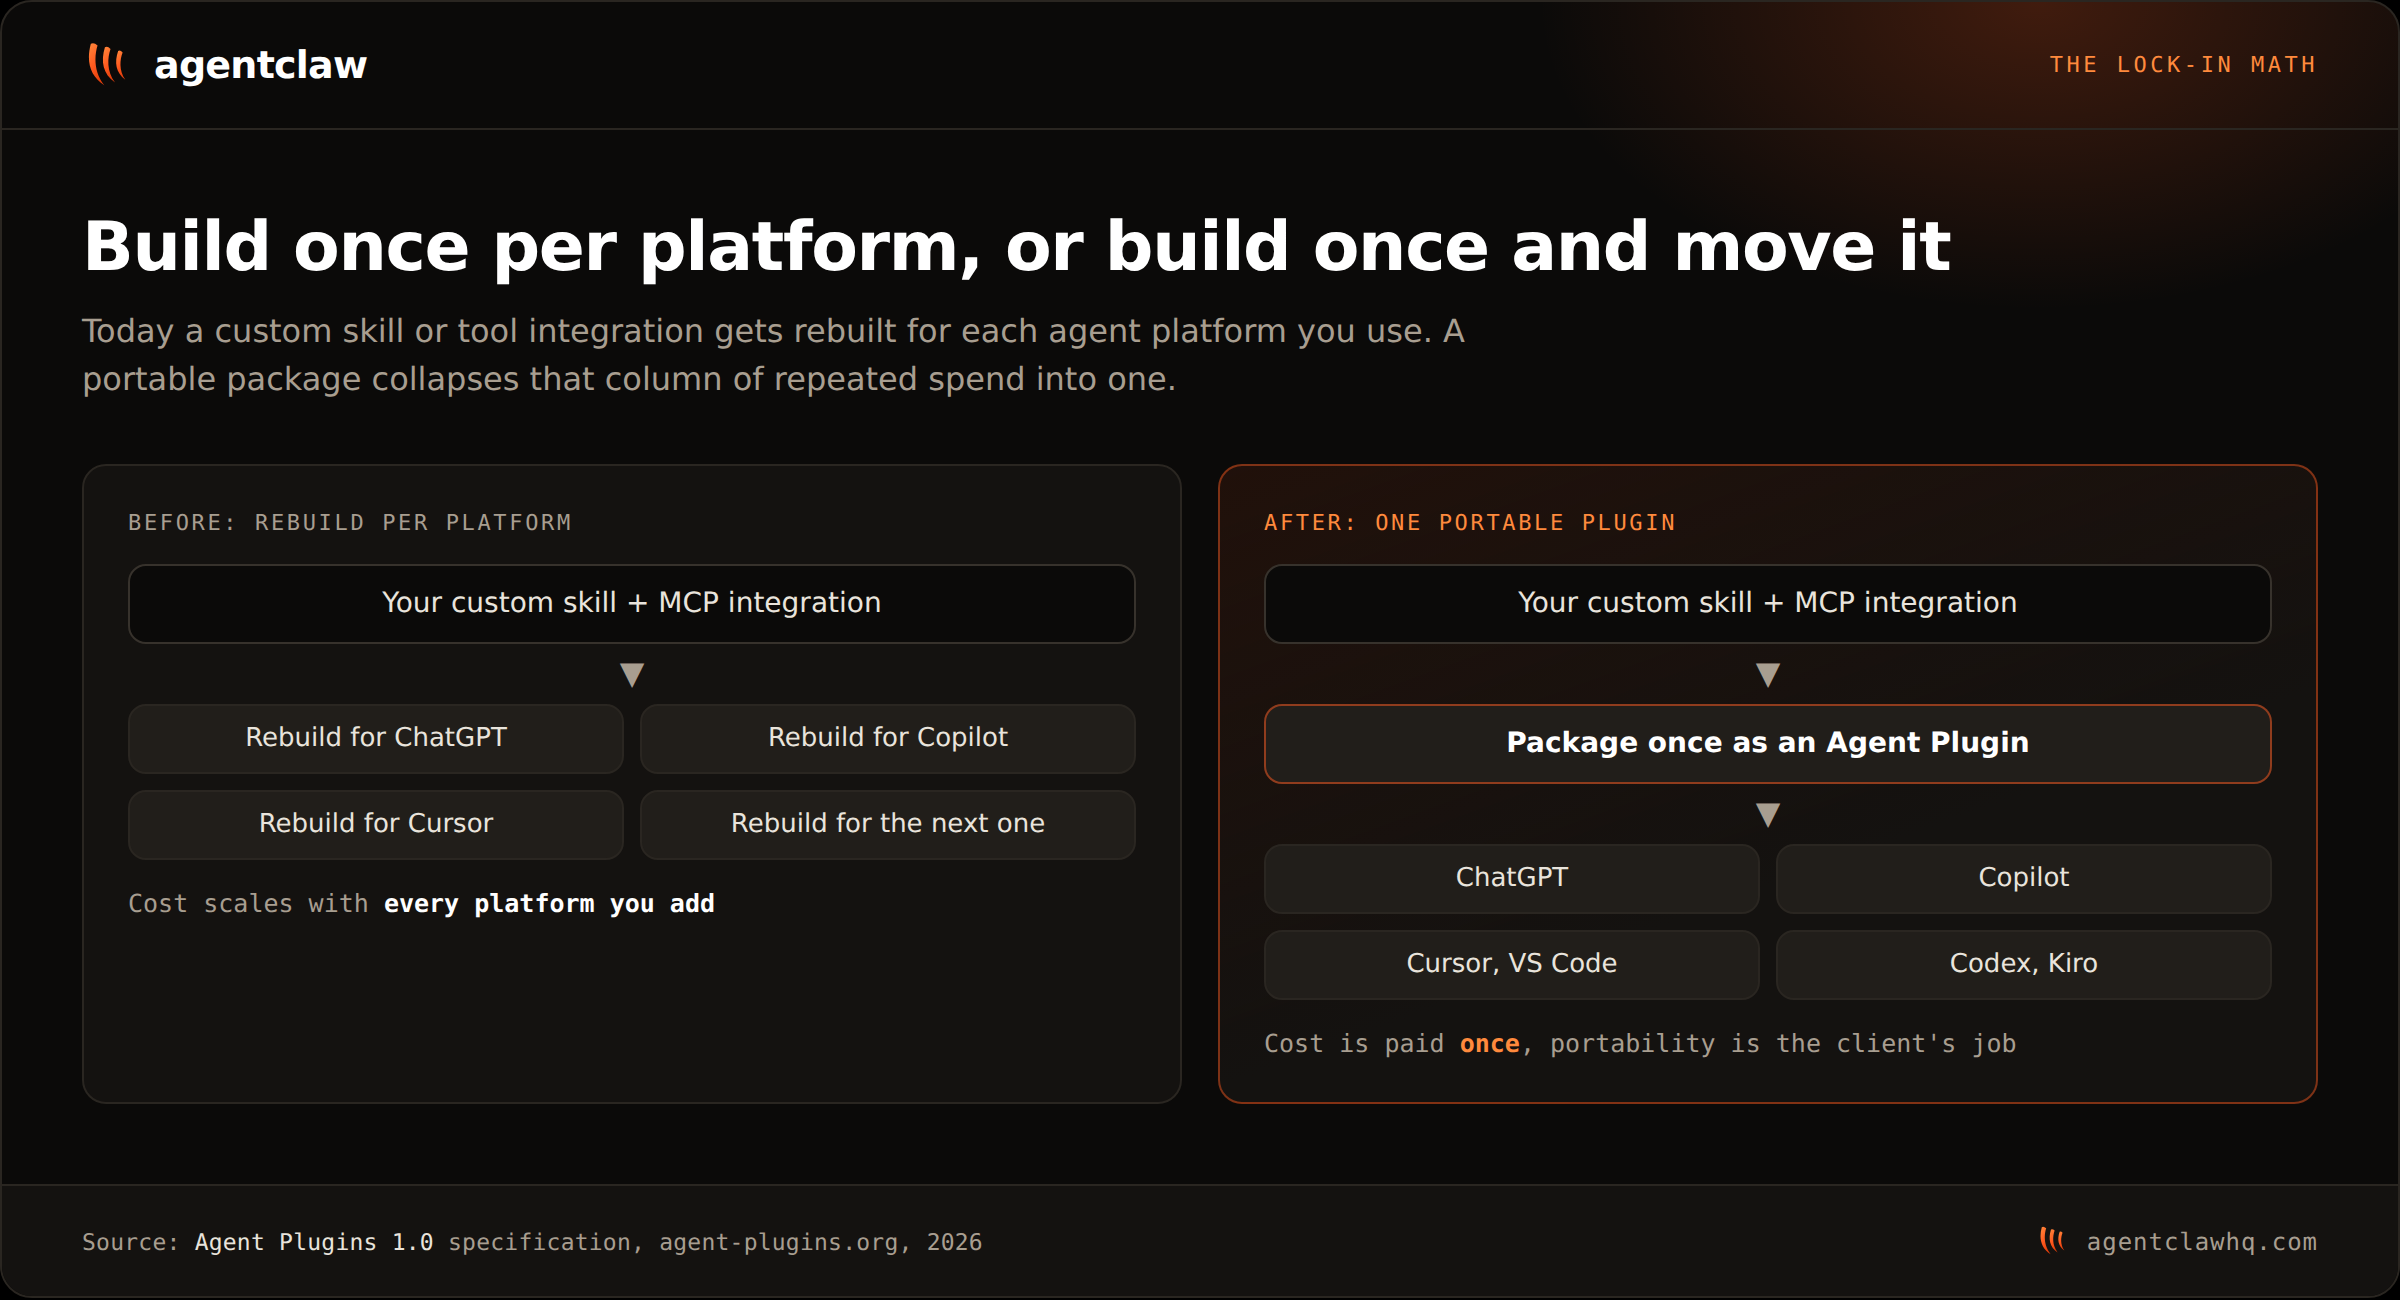Select the custom skill box in the After panel

pyautogui.click(x=1768, y=604)
